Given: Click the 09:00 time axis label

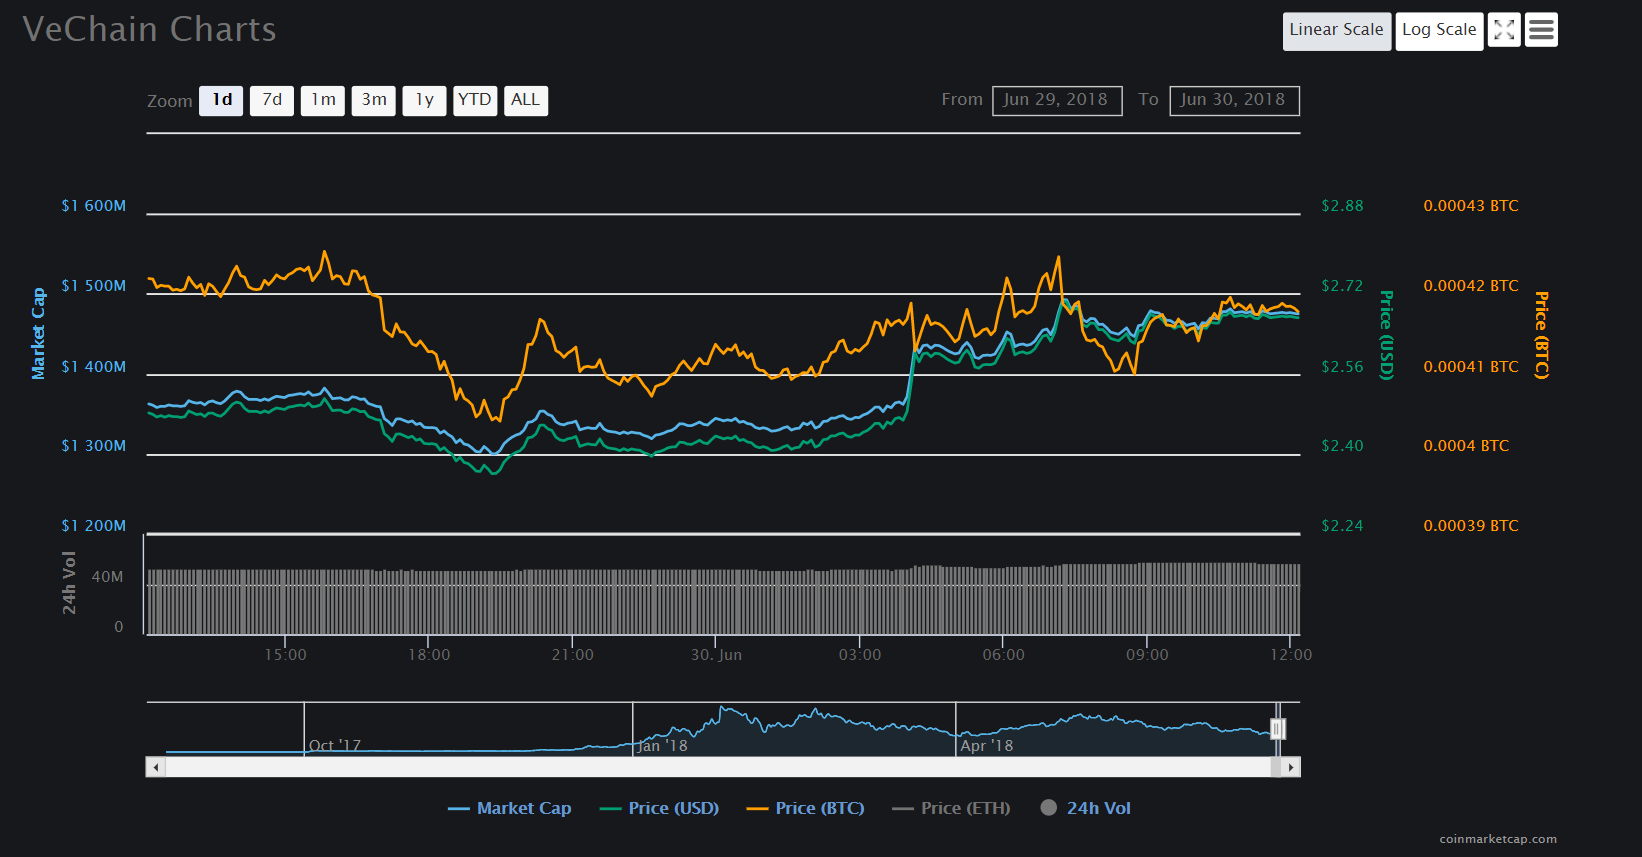Looking at the screenshot, I should pyautogui.click(x=1147, y=655).
